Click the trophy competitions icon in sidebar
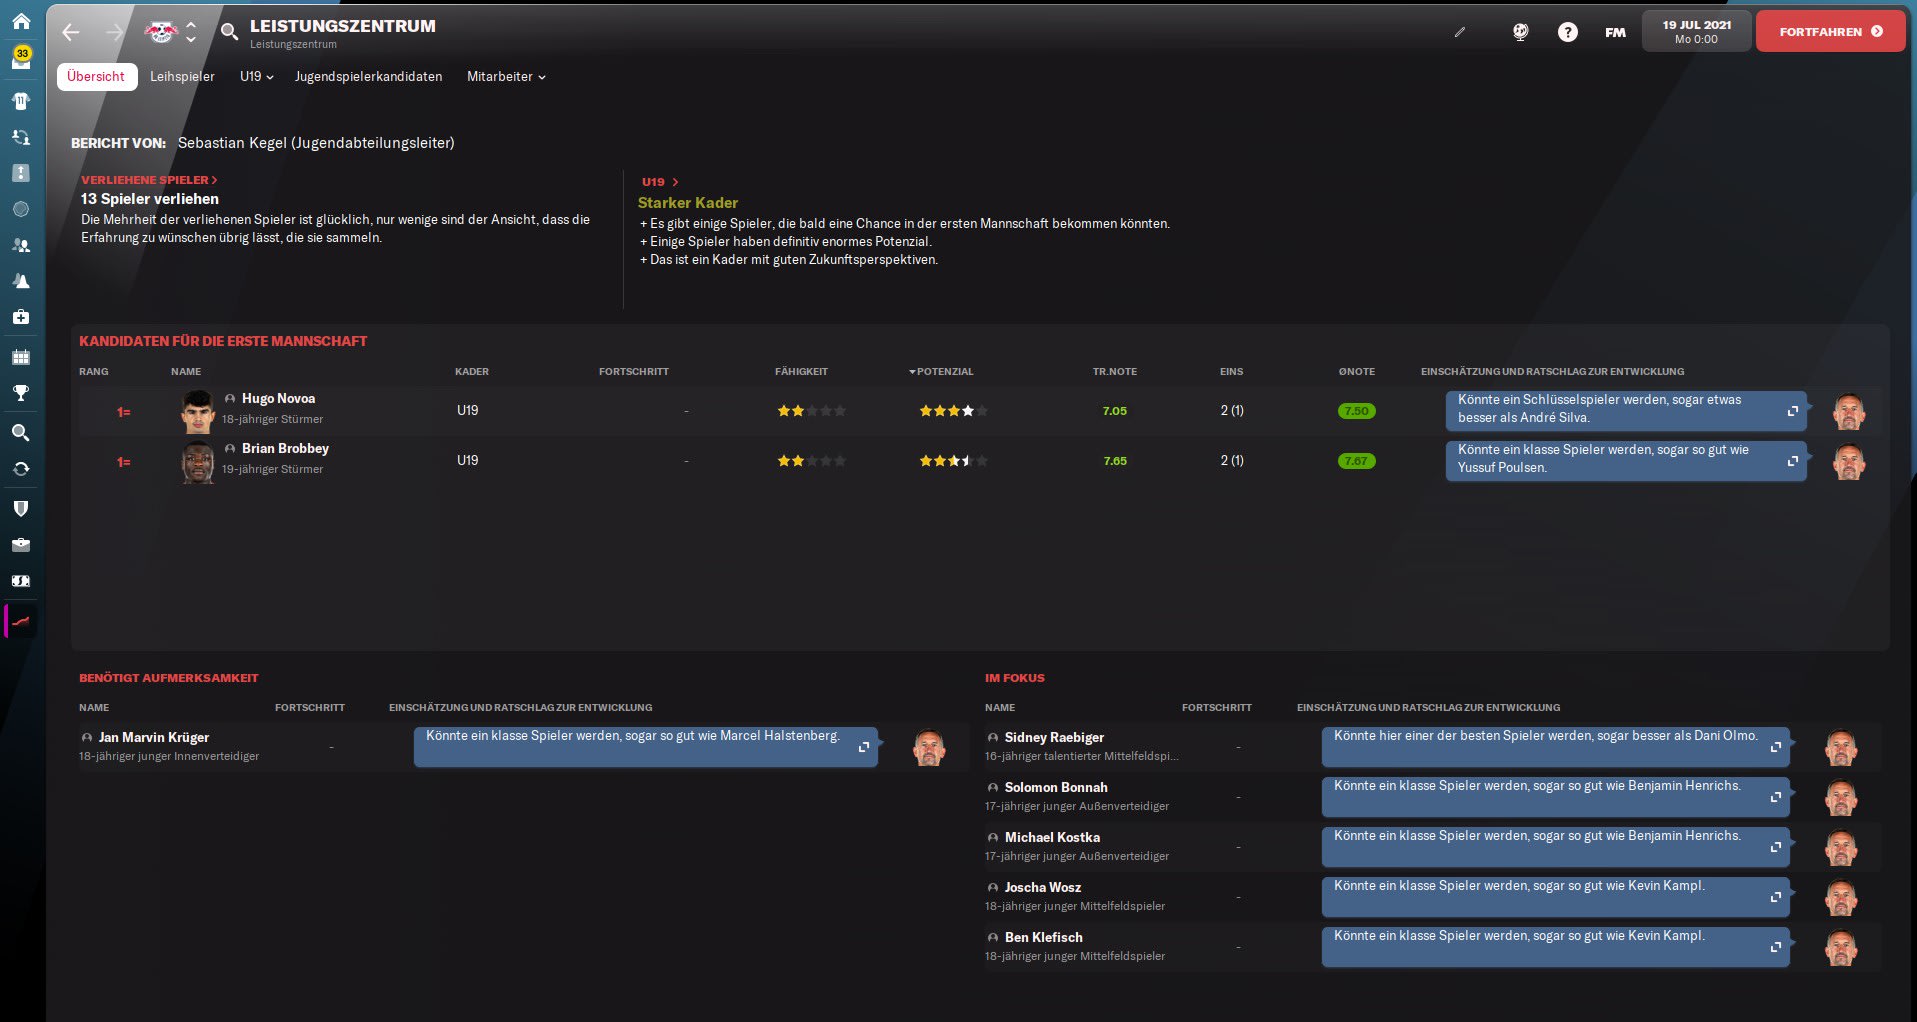 point(21,393)
